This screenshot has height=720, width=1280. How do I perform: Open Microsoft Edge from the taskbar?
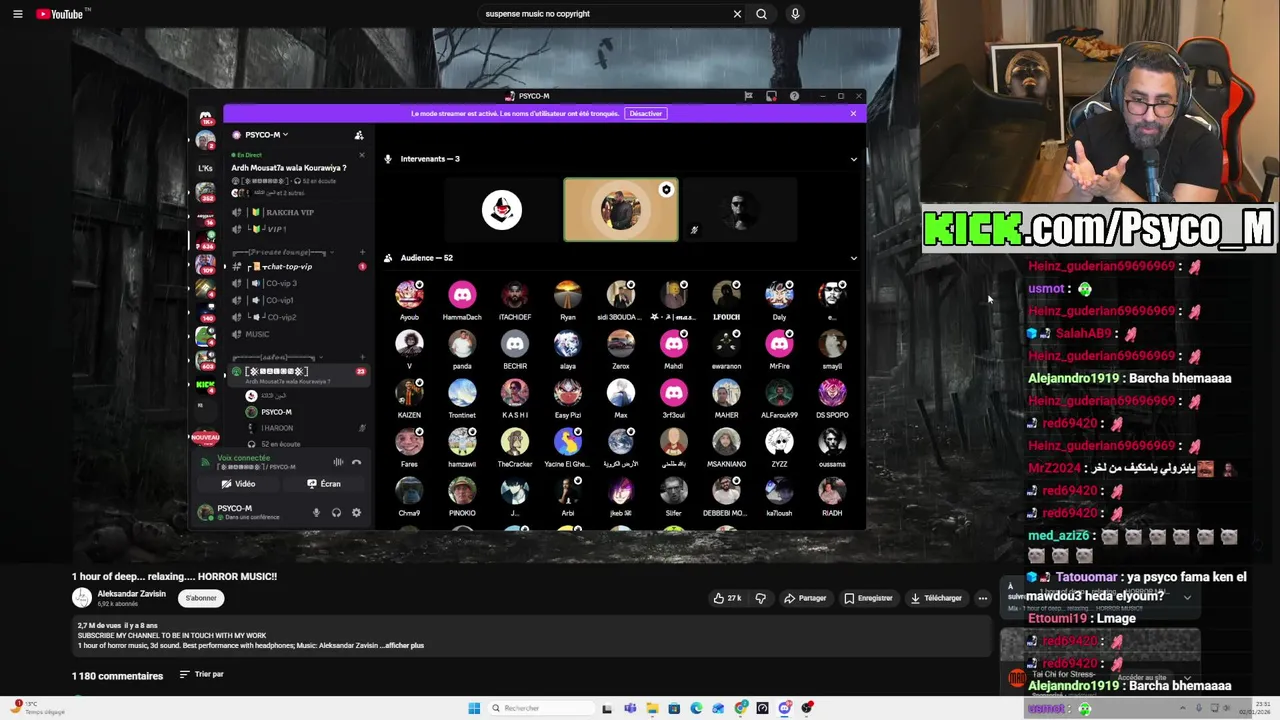pos(696,708)
